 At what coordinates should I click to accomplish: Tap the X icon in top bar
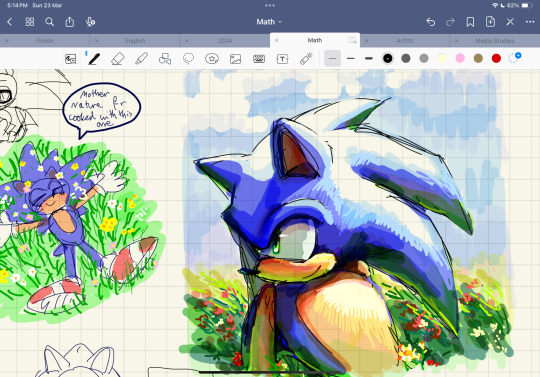click(510, 22)
